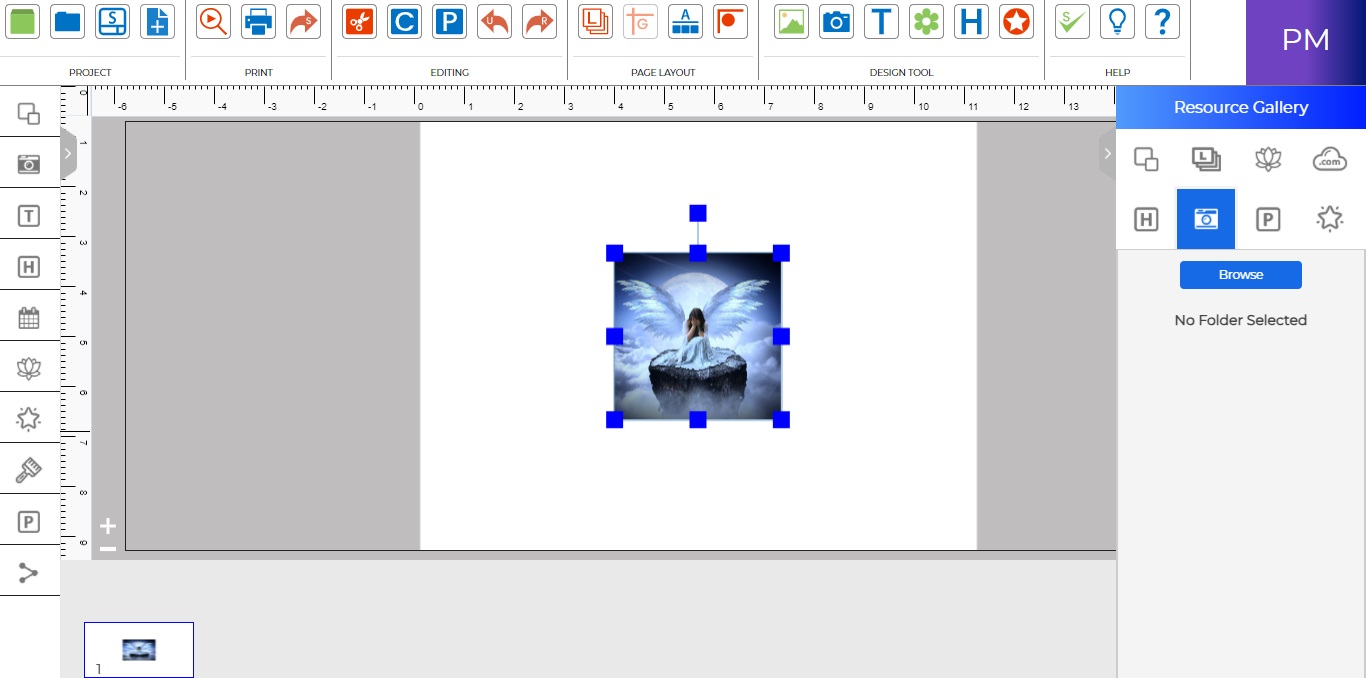1366x678 pixels.
Task: Click the orange star design tool
Action: (x=1016, y=21)
